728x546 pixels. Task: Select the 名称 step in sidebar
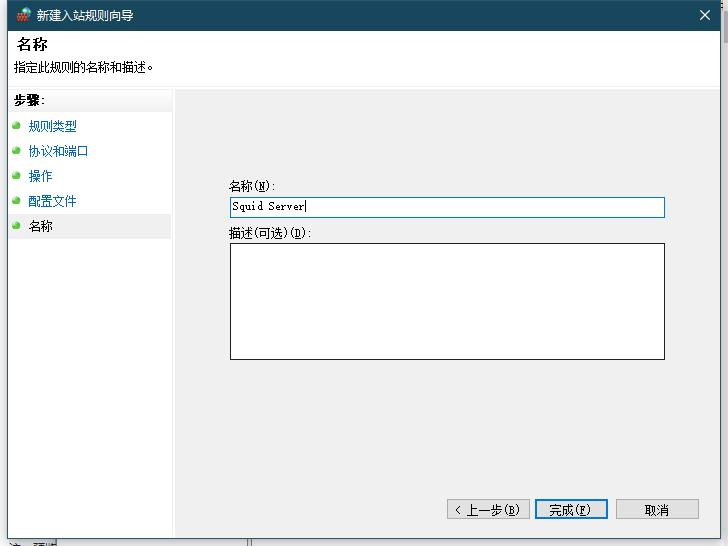40,226
